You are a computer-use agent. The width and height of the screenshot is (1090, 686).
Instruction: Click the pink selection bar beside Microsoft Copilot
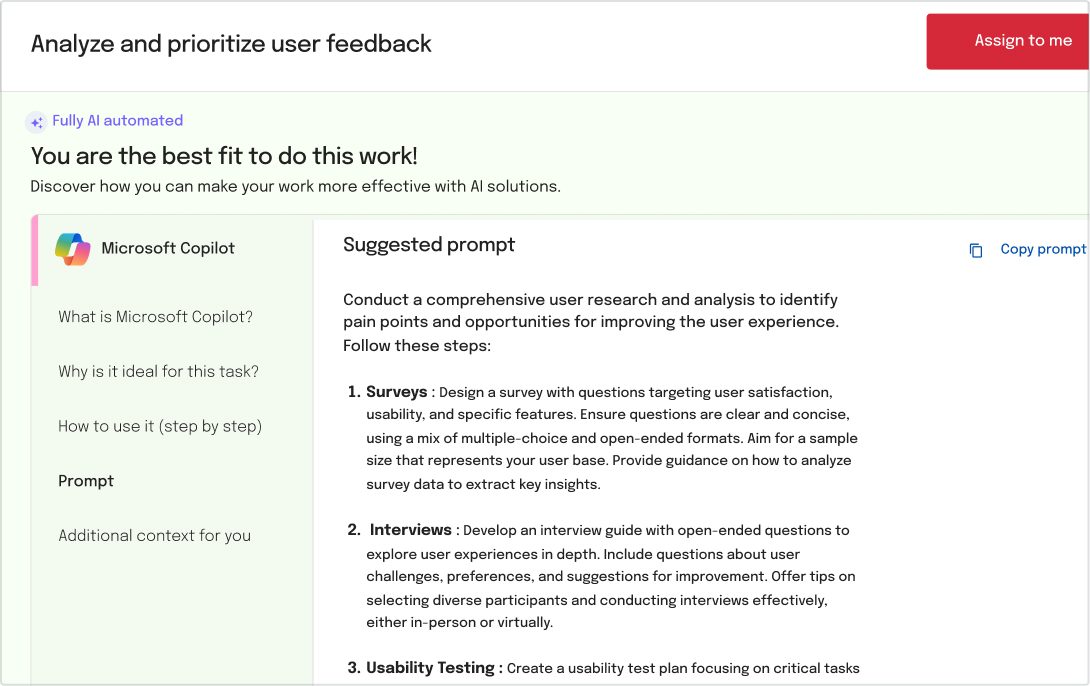click(x=35, y=251)
